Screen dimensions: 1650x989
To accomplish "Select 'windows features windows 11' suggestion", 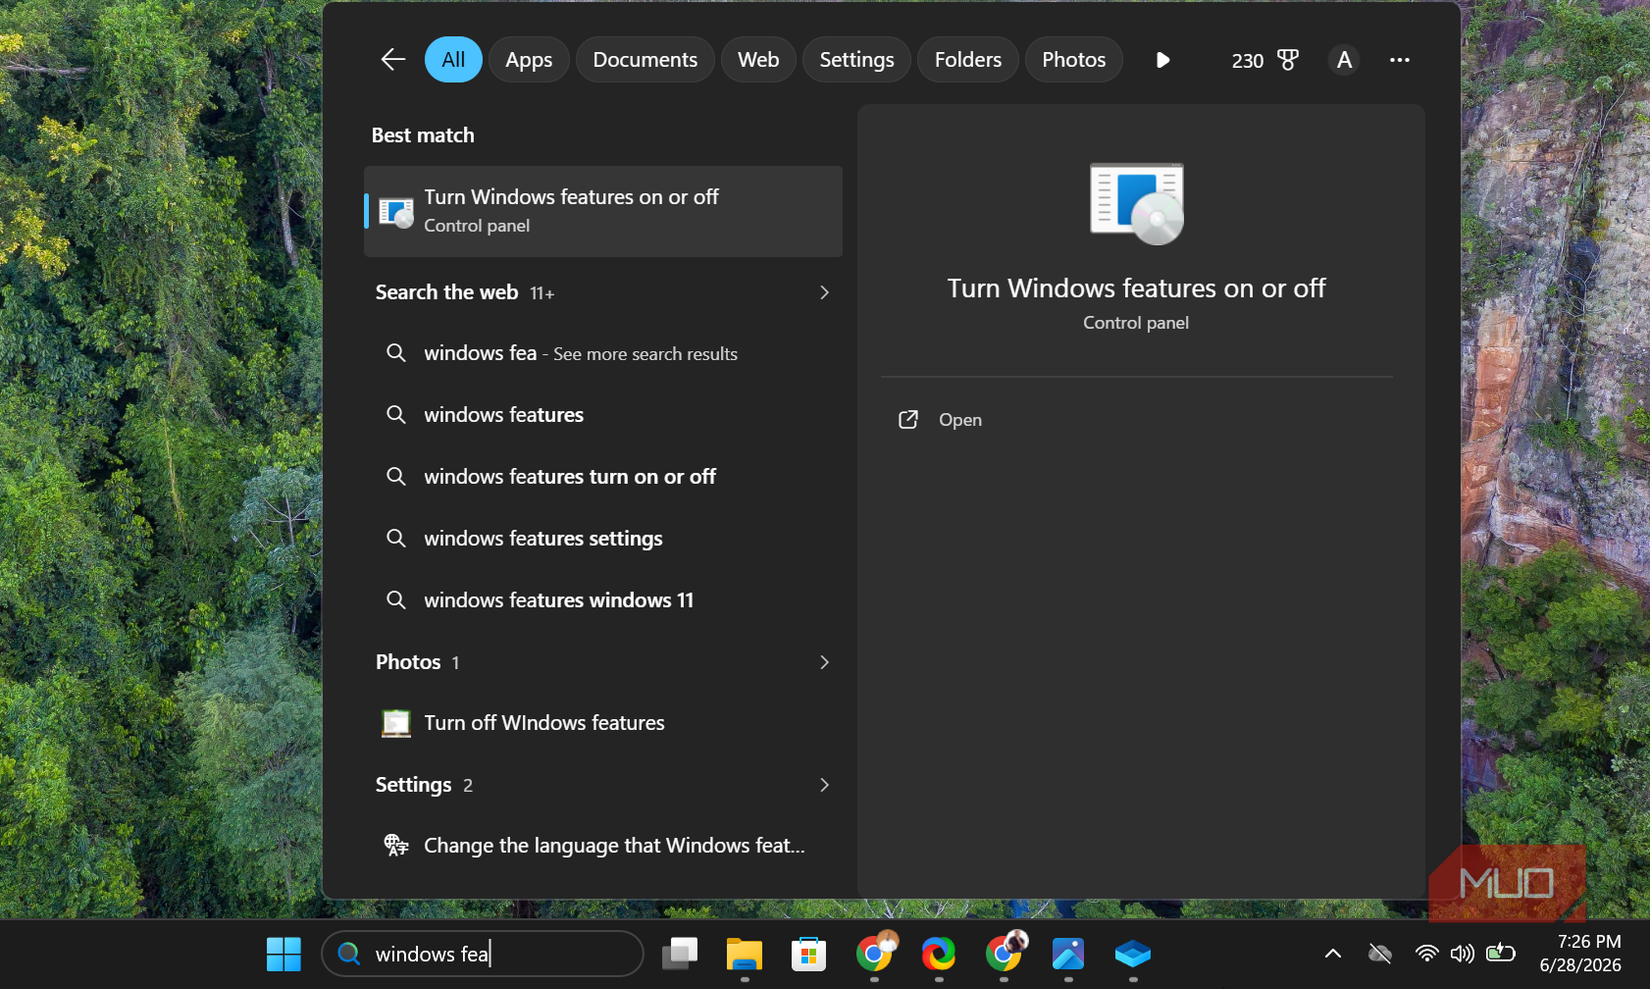I will pyautogui.click(x=603, y=600).
